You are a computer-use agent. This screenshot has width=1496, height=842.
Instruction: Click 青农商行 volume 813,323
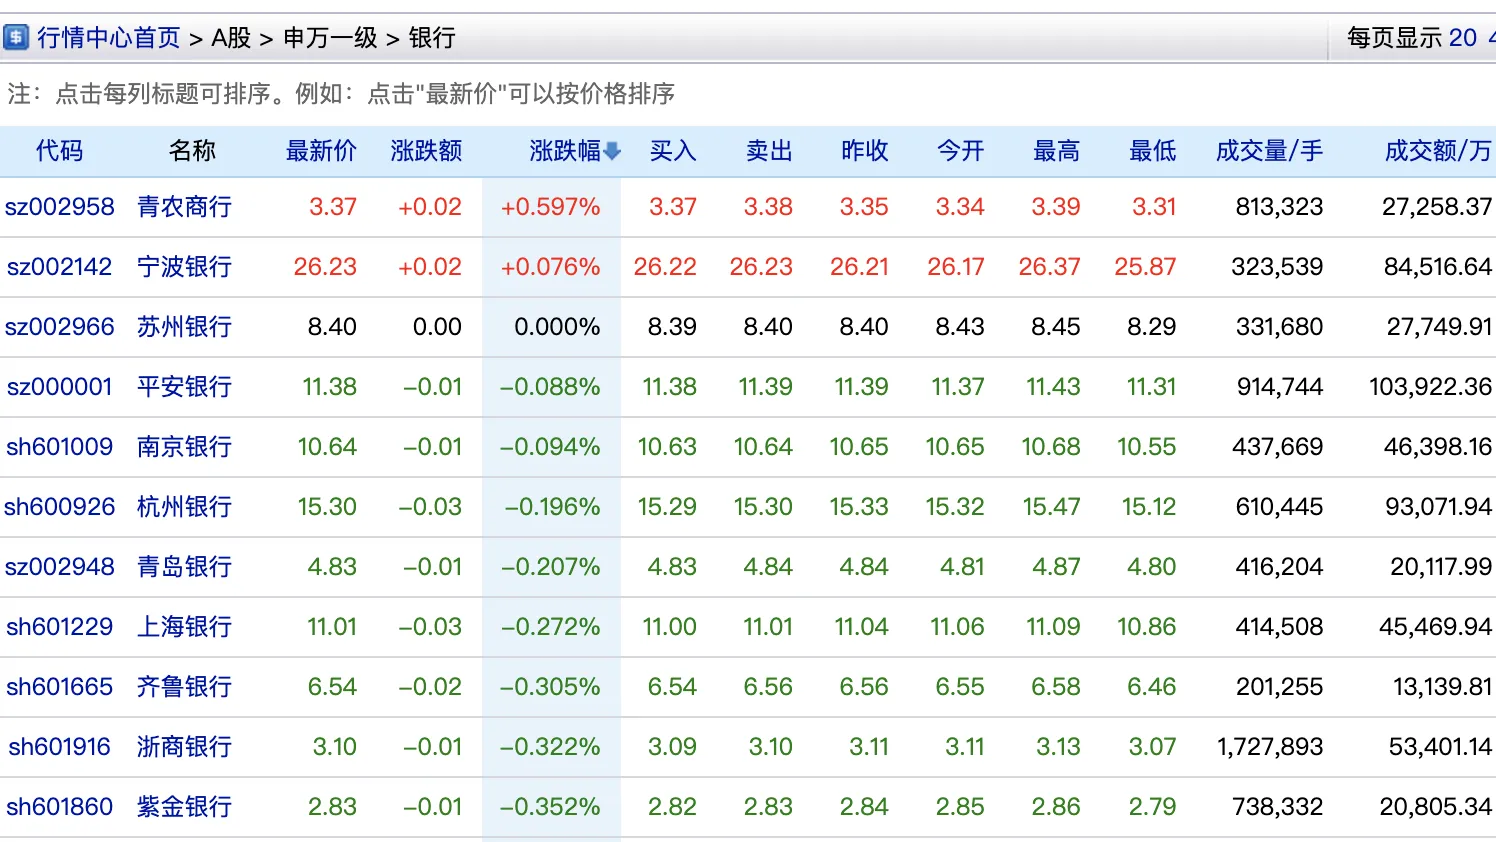coord(1280,207)
